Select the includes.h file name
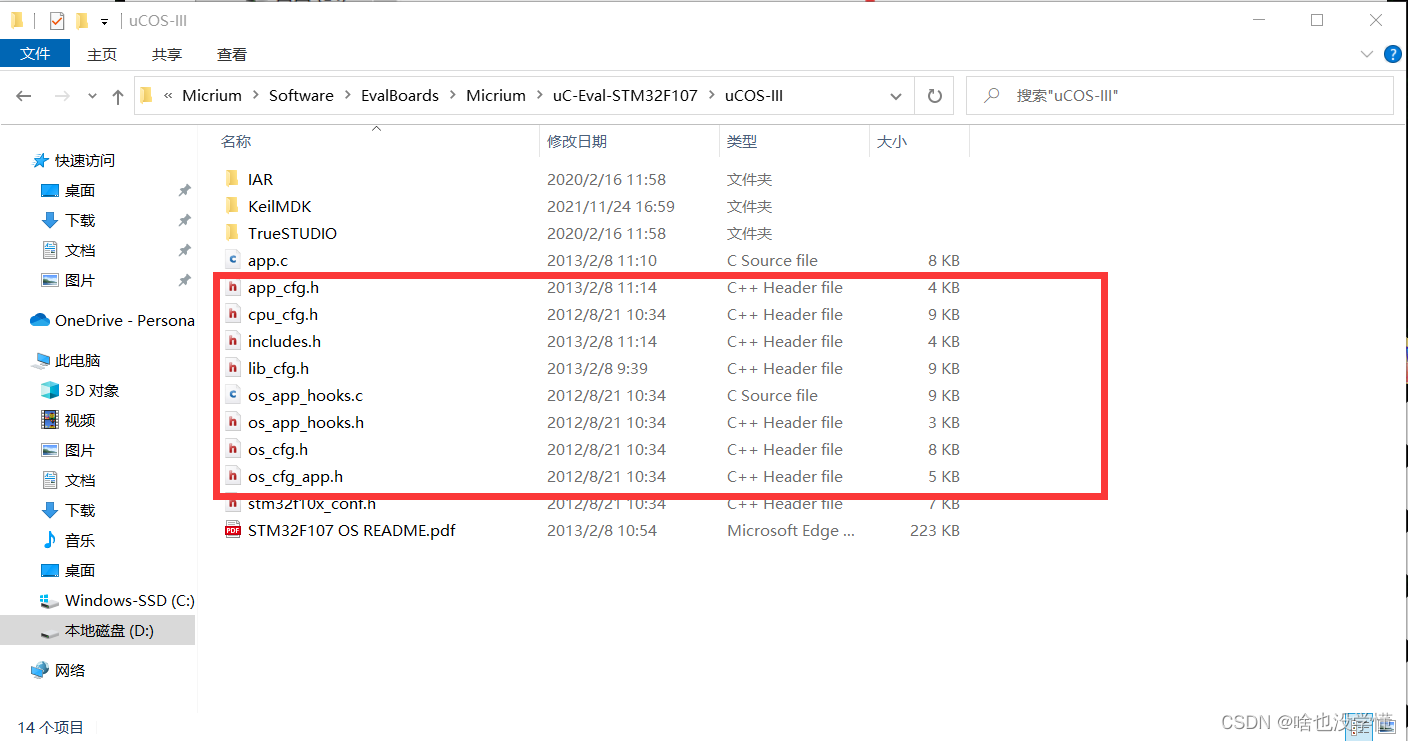 pos(284,341)
